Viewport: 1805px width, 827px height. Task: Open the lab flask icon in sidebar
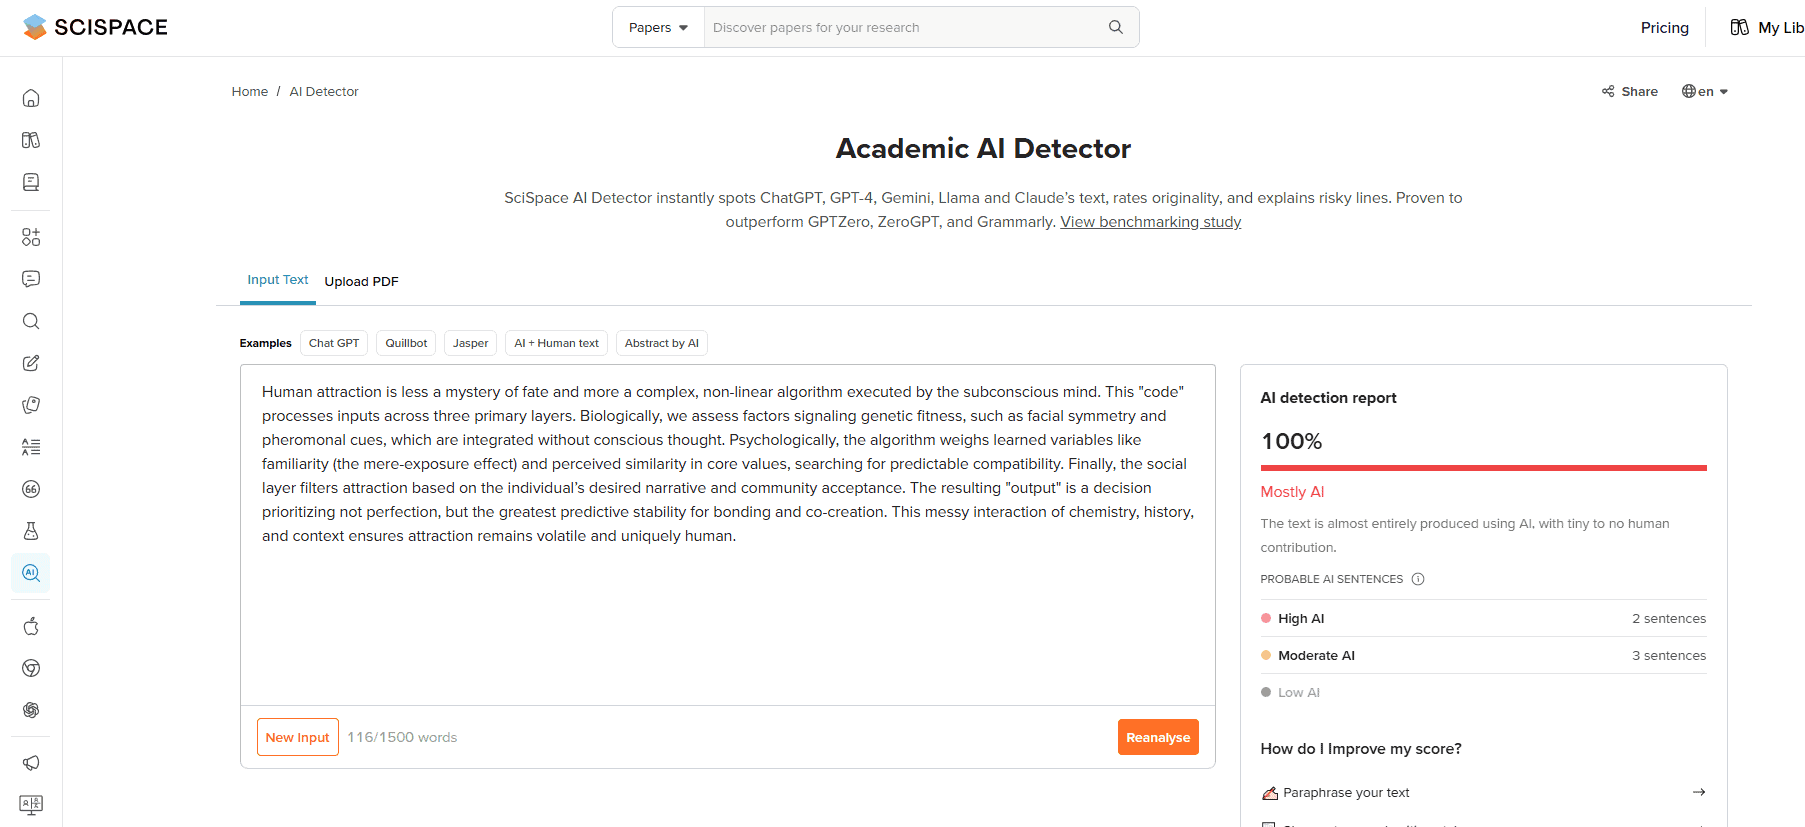tap(31, 531)
